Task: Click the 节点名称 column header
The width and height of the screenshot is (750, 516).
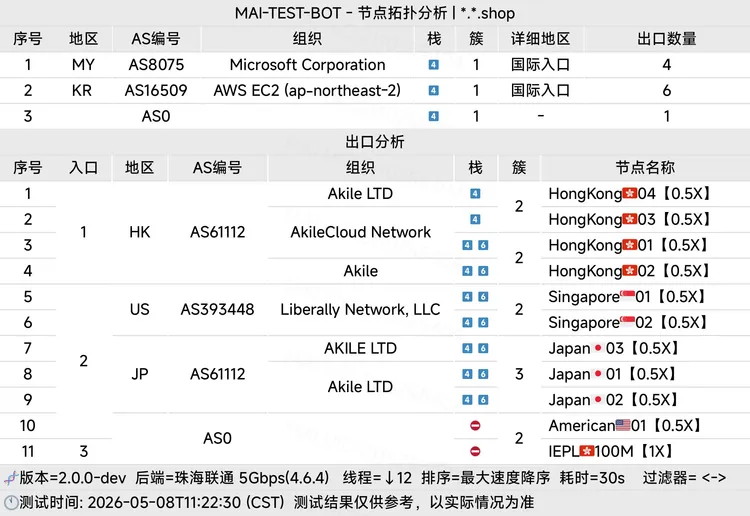Action: [x=645, y=168]
